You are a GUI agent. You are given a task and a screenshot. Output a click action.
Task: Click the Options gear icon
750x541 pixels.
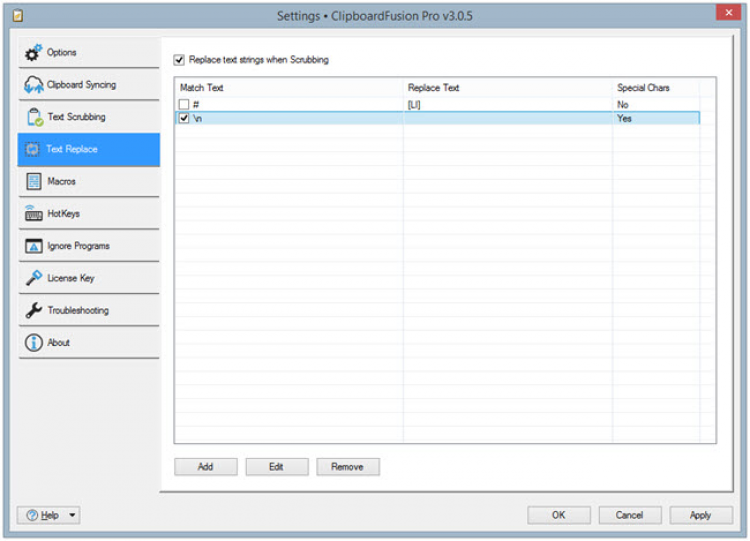(33, 53)
